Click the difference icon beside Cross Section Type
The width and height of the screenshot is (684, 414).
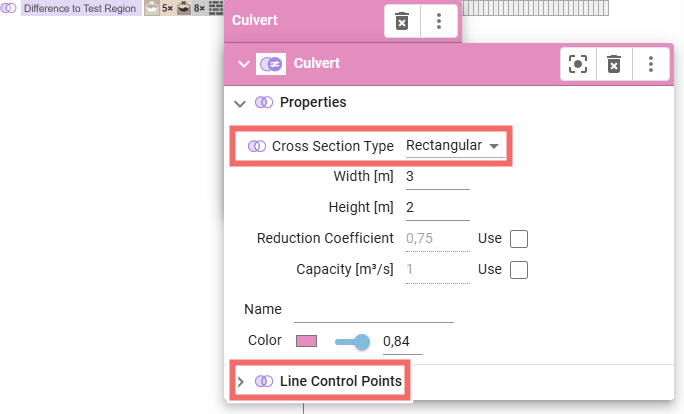coord(257,146)
